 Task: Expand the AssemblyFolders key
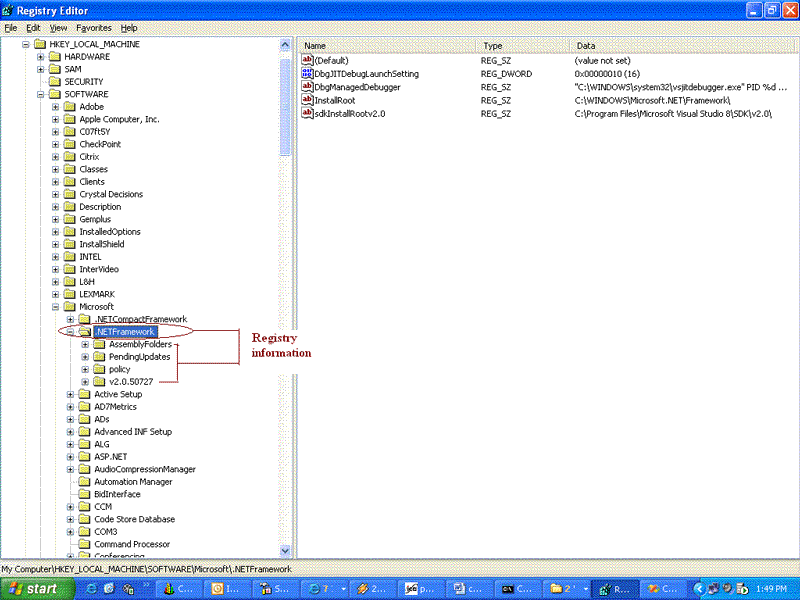[x=85, y=344]
